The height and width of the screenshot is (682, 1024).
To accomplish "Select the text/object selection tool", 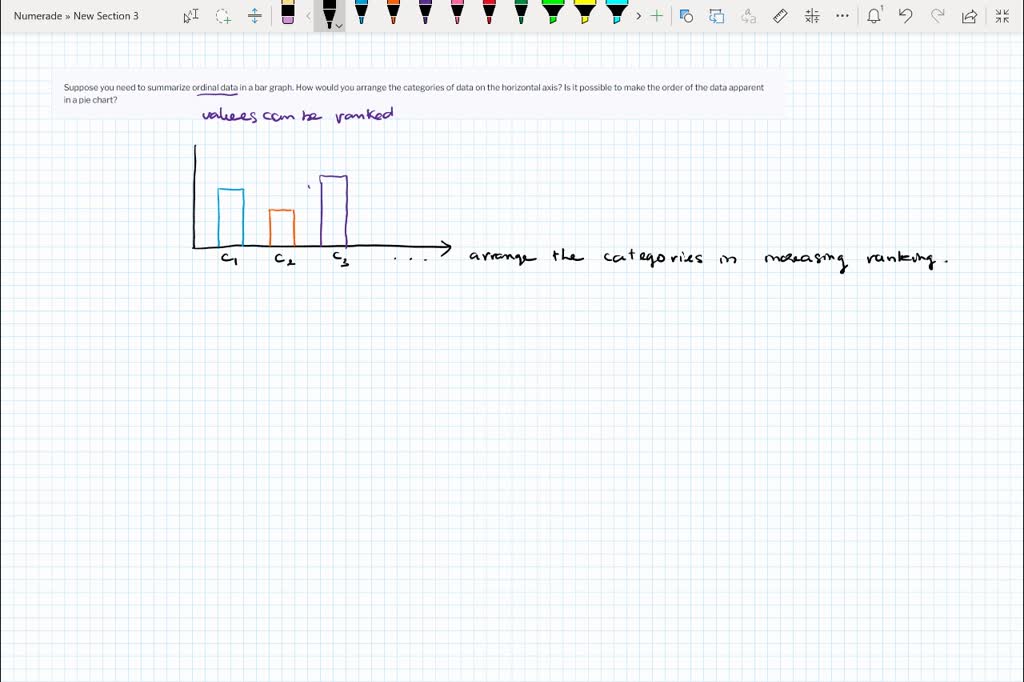I will click(191, 16).
